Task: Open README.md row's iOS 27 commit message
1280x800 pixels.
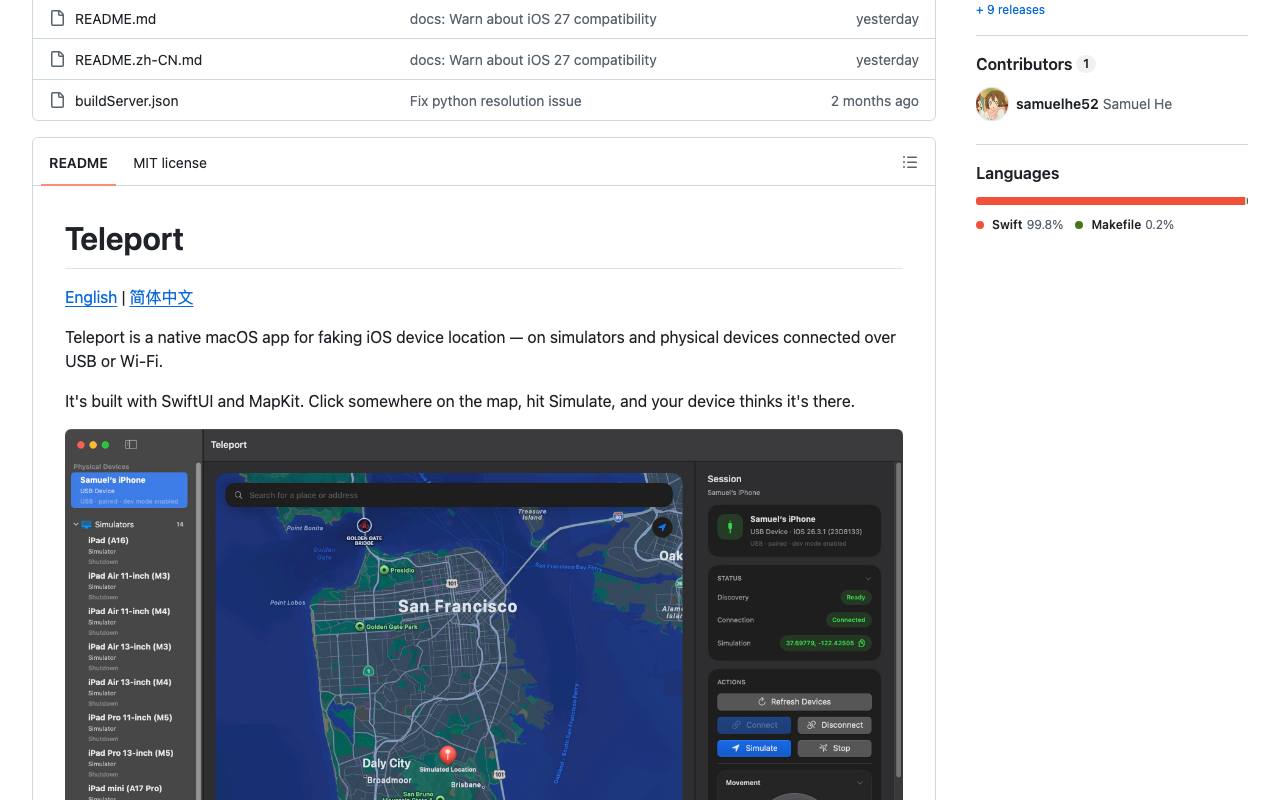Action: coord(533,19)
